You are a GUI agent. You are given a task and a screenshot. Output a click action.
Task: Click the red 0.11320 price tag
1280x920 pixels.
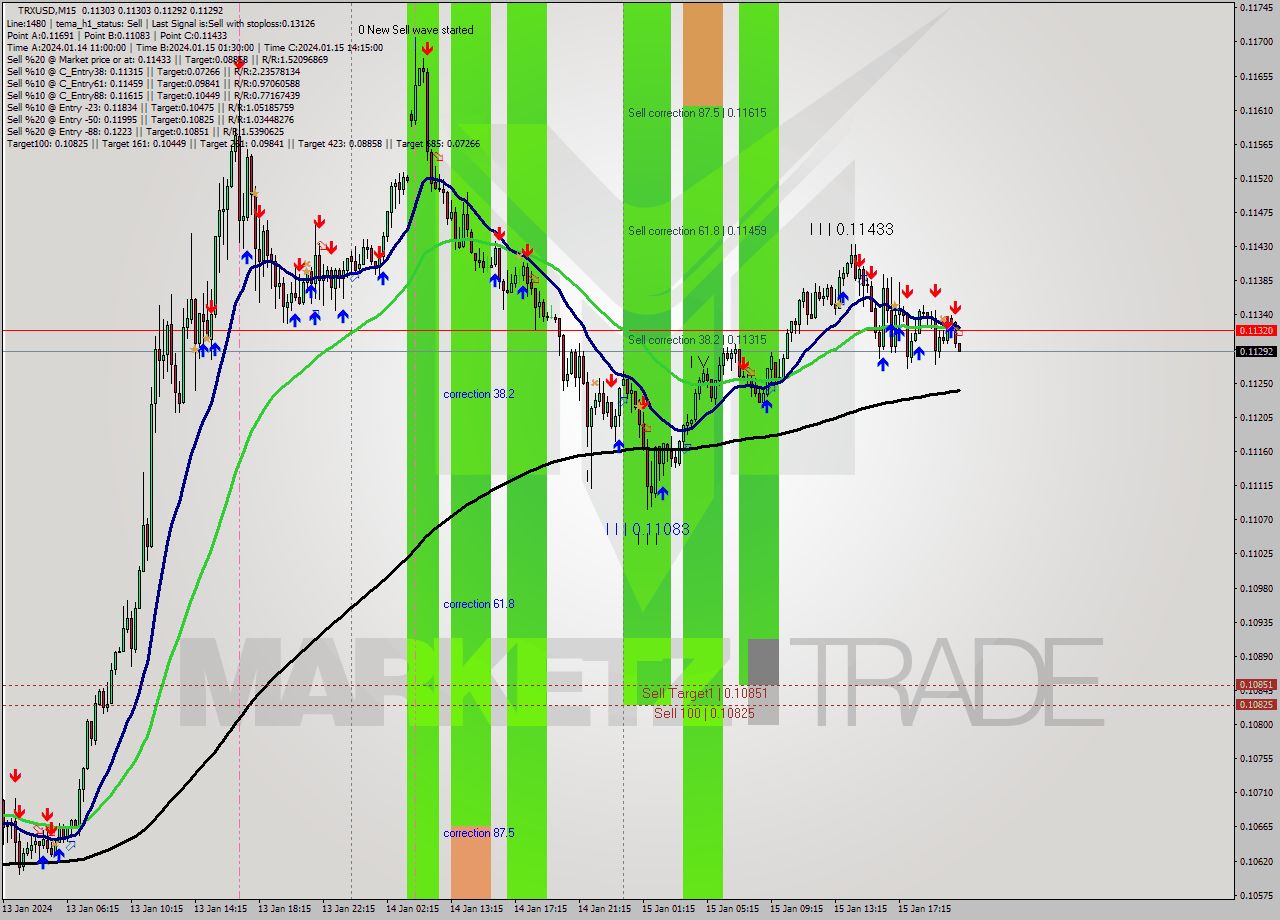pos(1256,330)
